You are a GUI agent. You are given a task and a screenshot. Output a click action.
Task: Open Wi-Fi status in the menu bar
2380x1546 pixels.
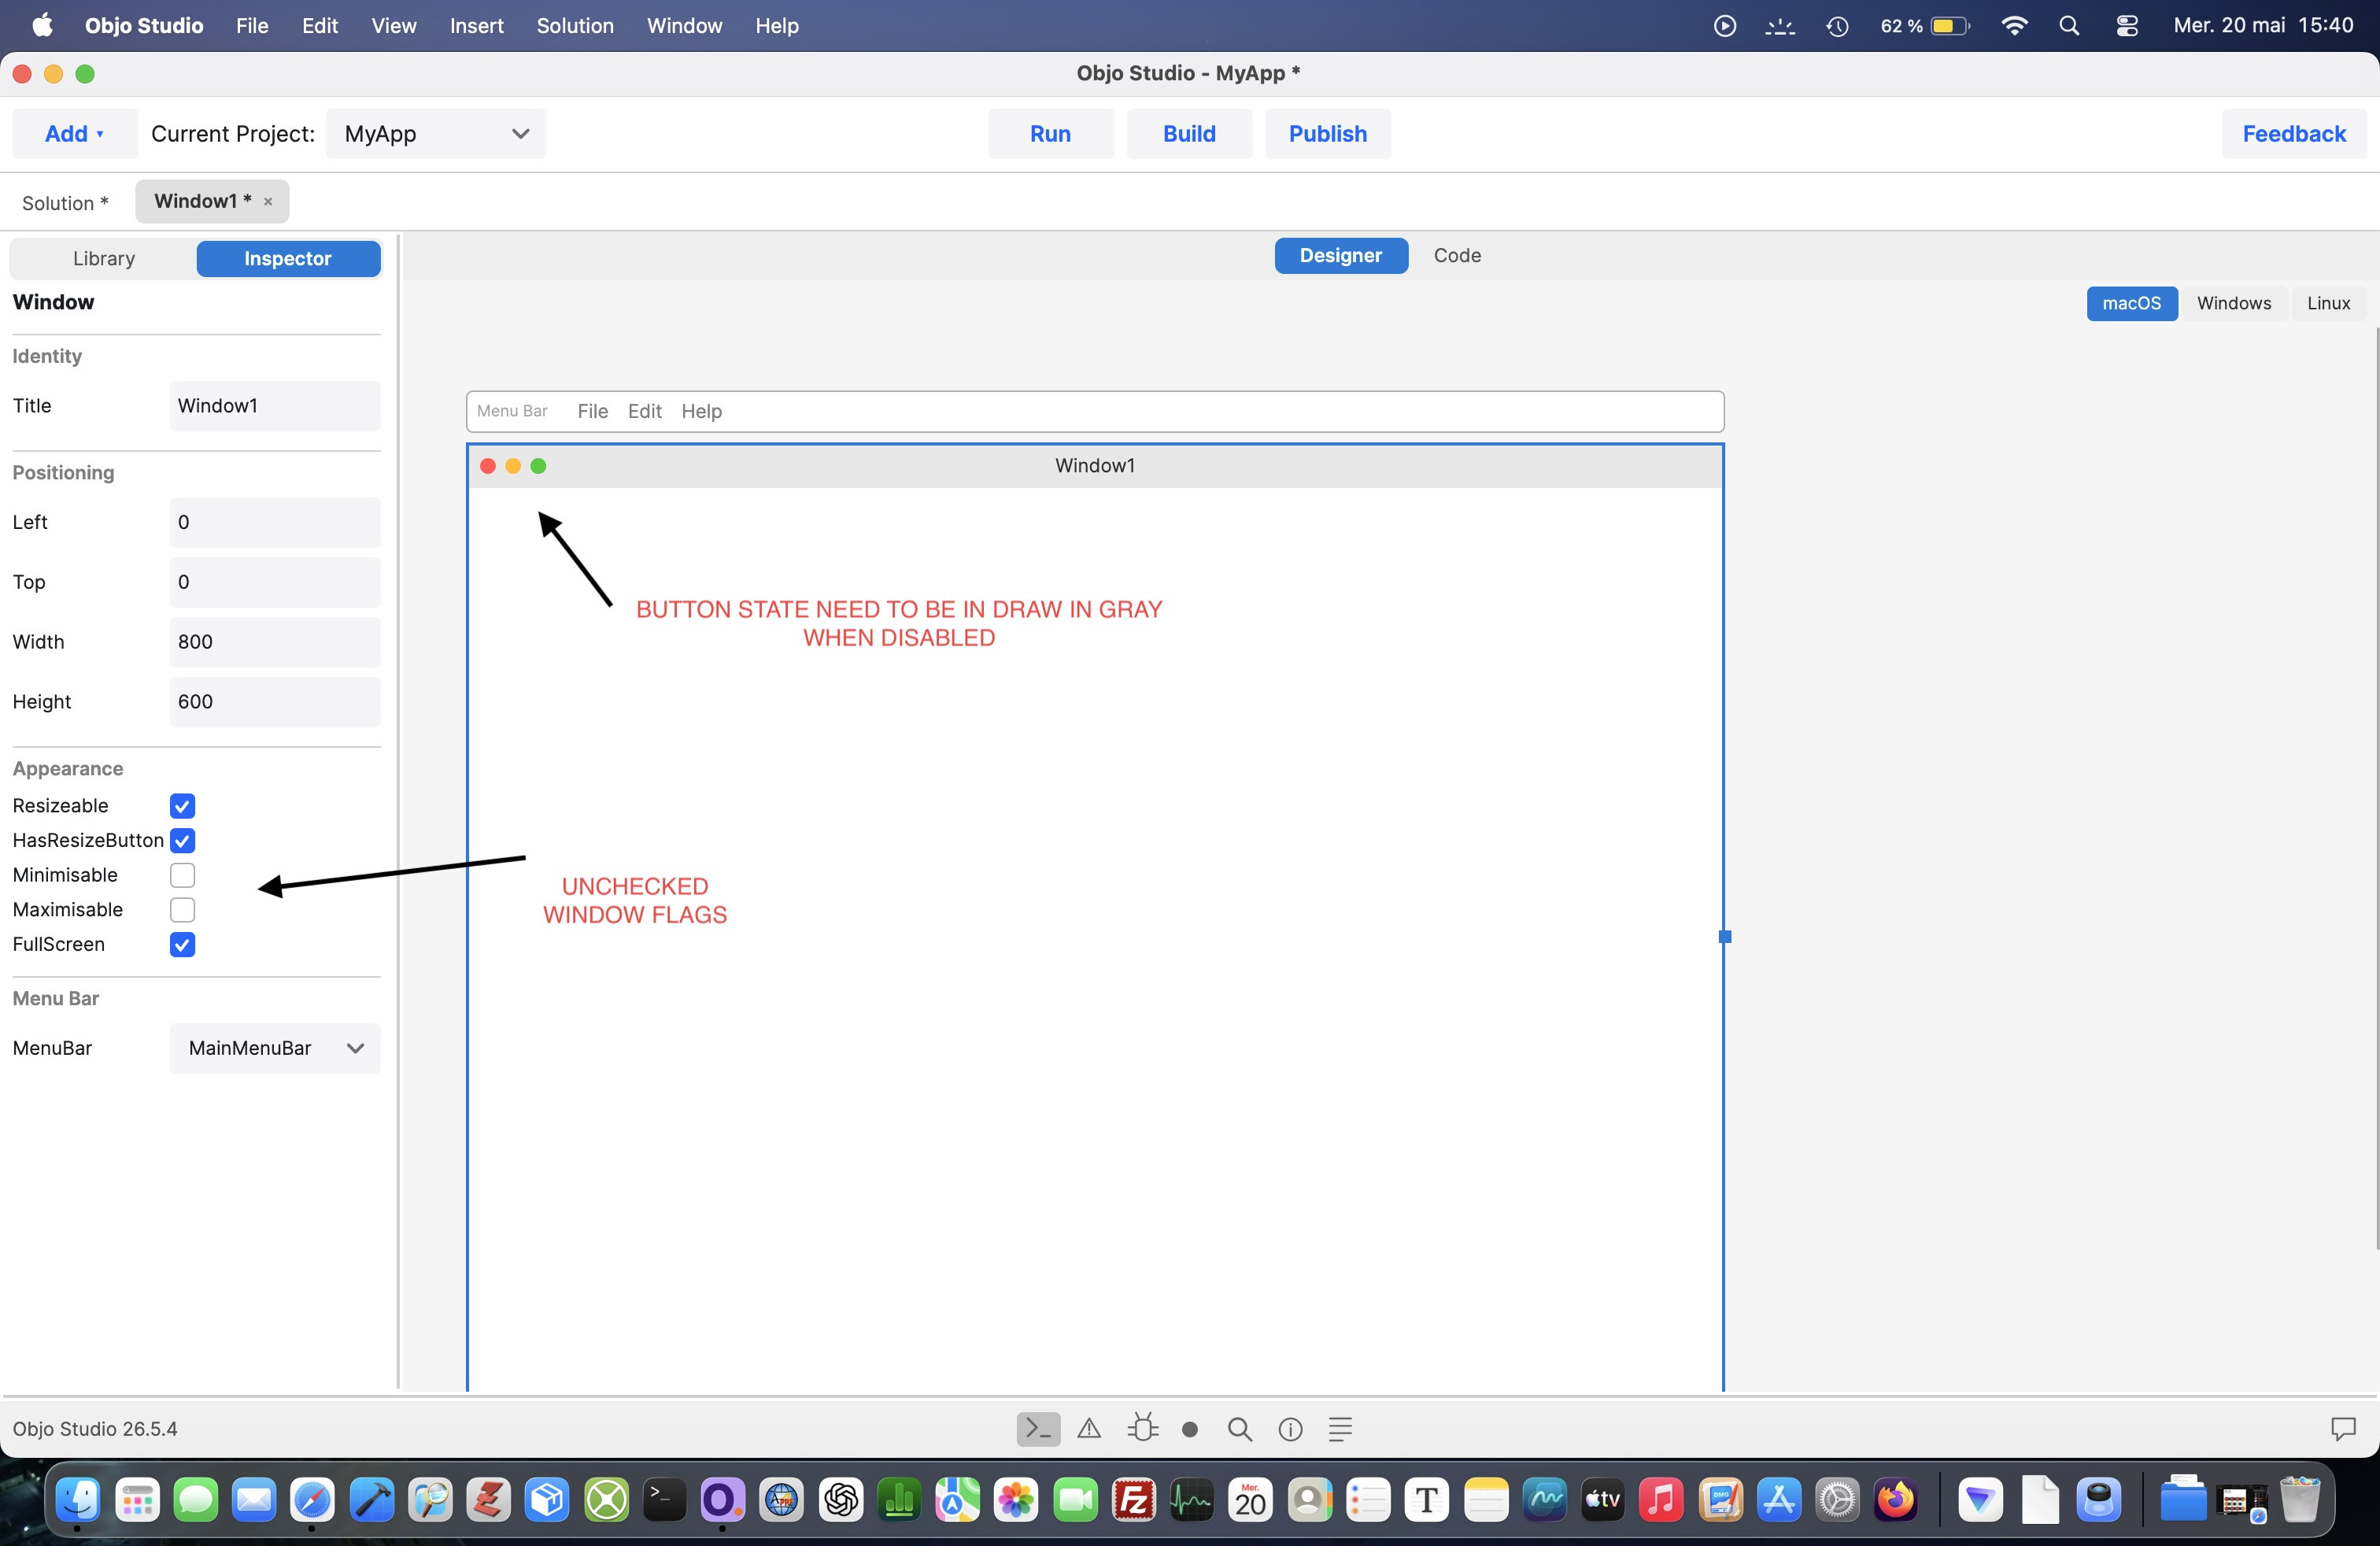click(x=2014, y=26)
